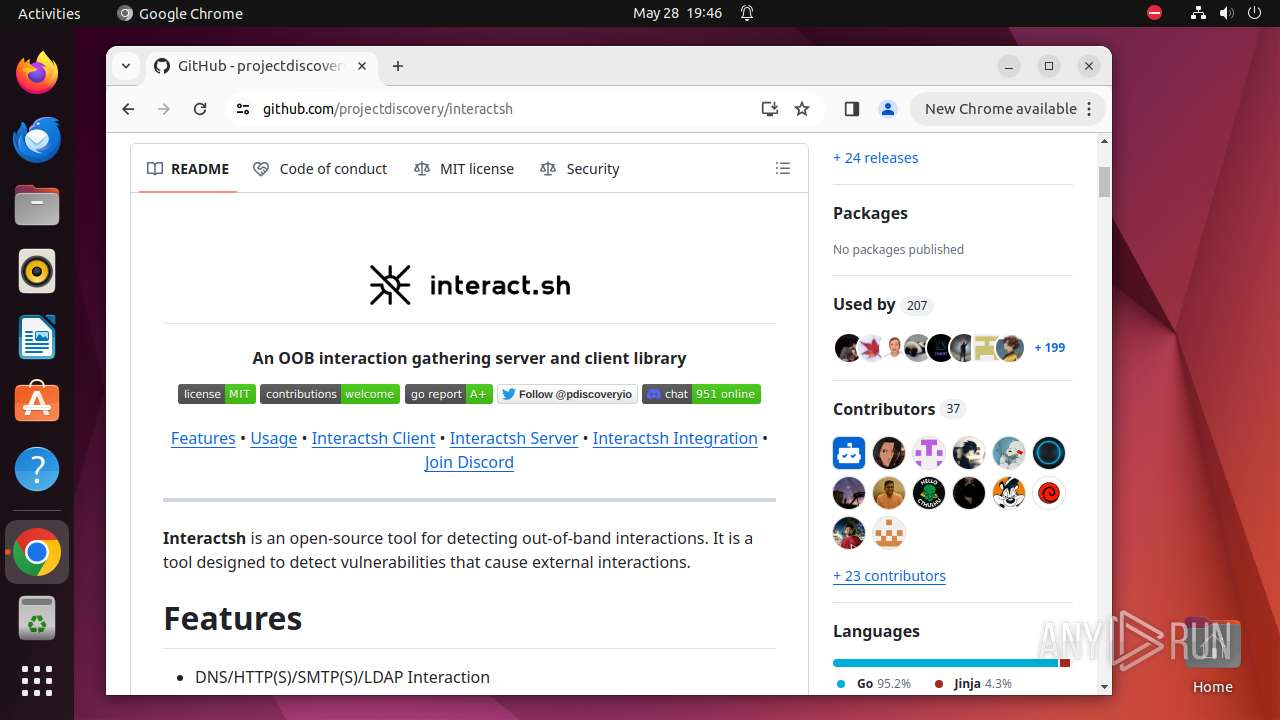
Task: Open the contributions welcome badge
Action: tap(330, 394)
